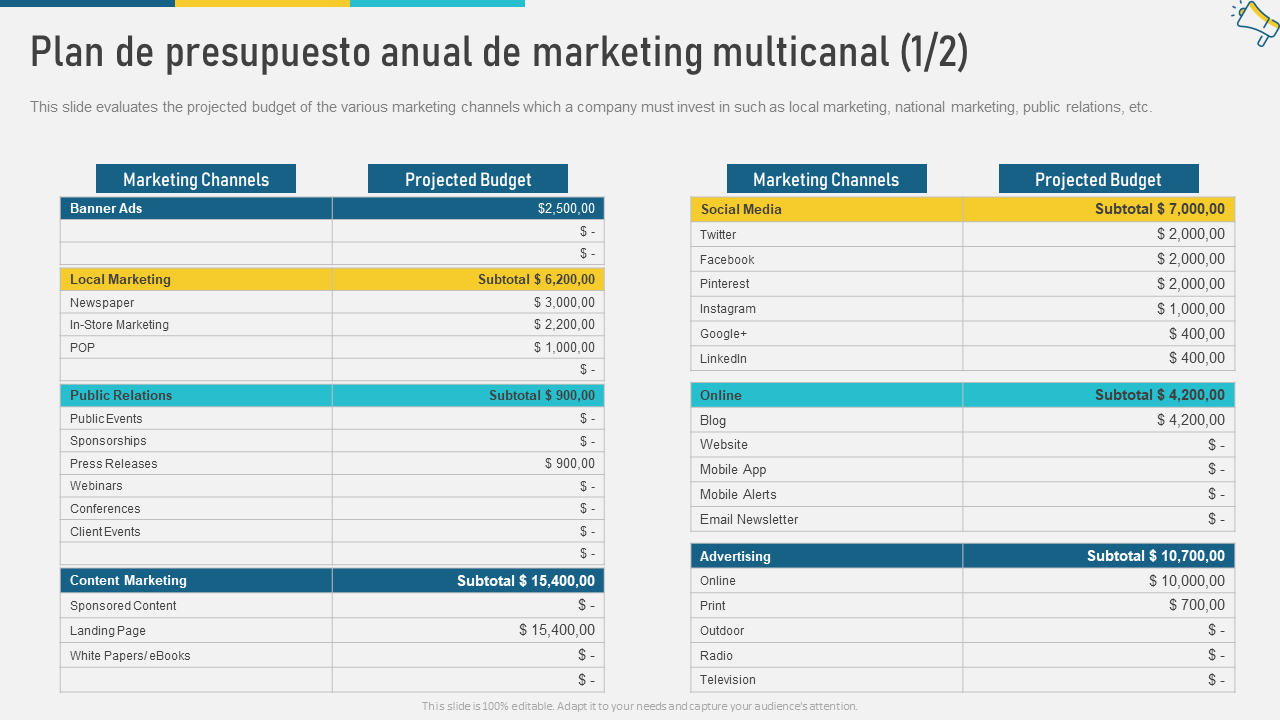This screenshot has width=1280, height=720.
Task: Click the "Sponsorships" row label
Action: (108, 441)
